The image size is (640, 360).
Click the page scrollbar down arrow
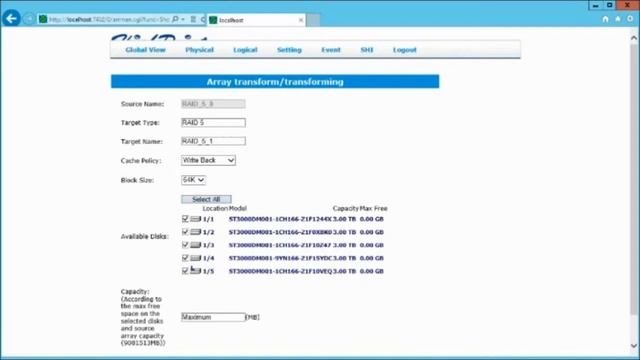point(634,346)
